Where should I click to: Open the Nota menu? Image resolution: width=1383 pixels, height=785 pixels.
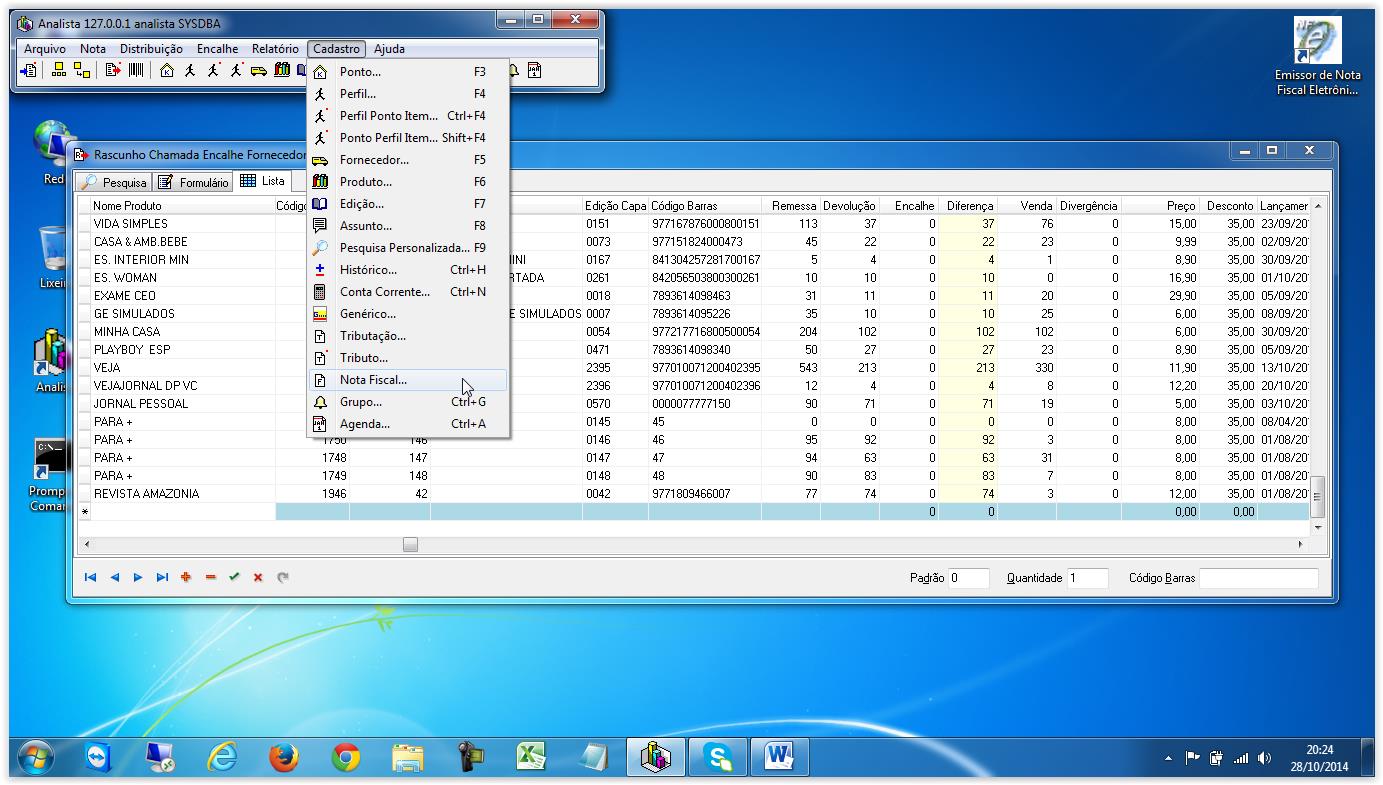click(93, 48)
